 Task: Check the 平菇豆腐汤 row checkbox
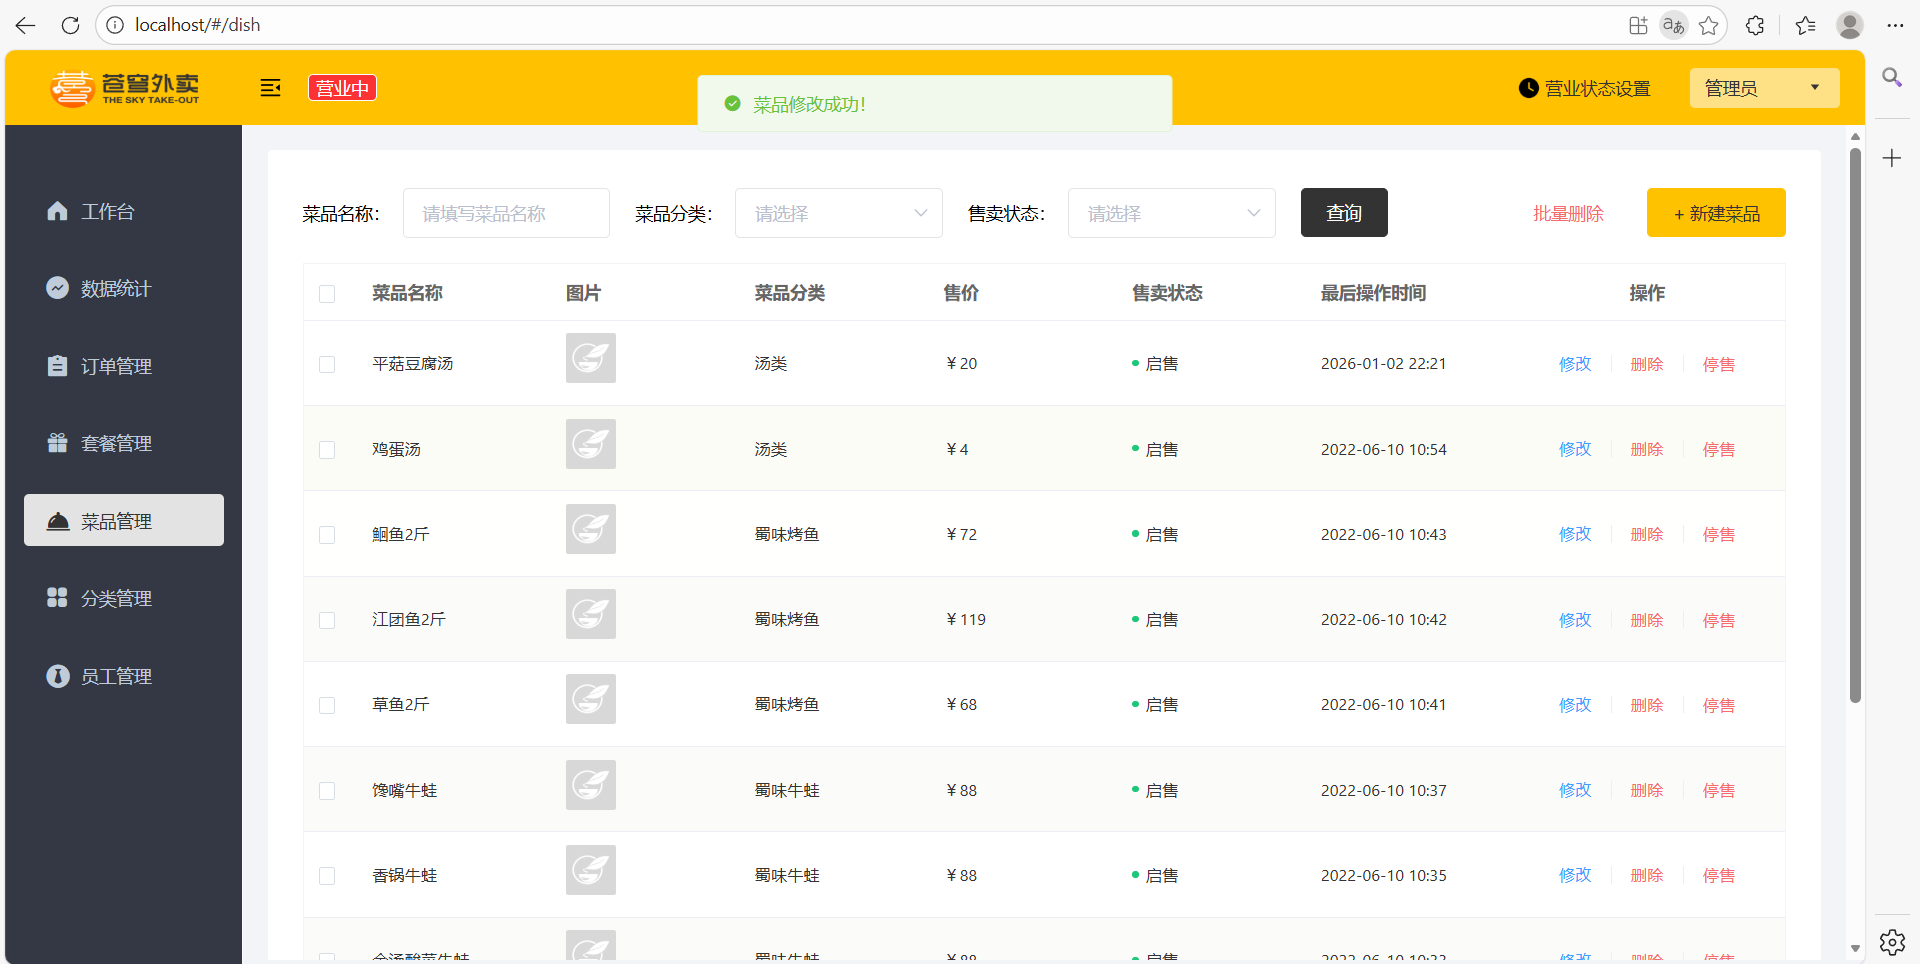[327, 364]
